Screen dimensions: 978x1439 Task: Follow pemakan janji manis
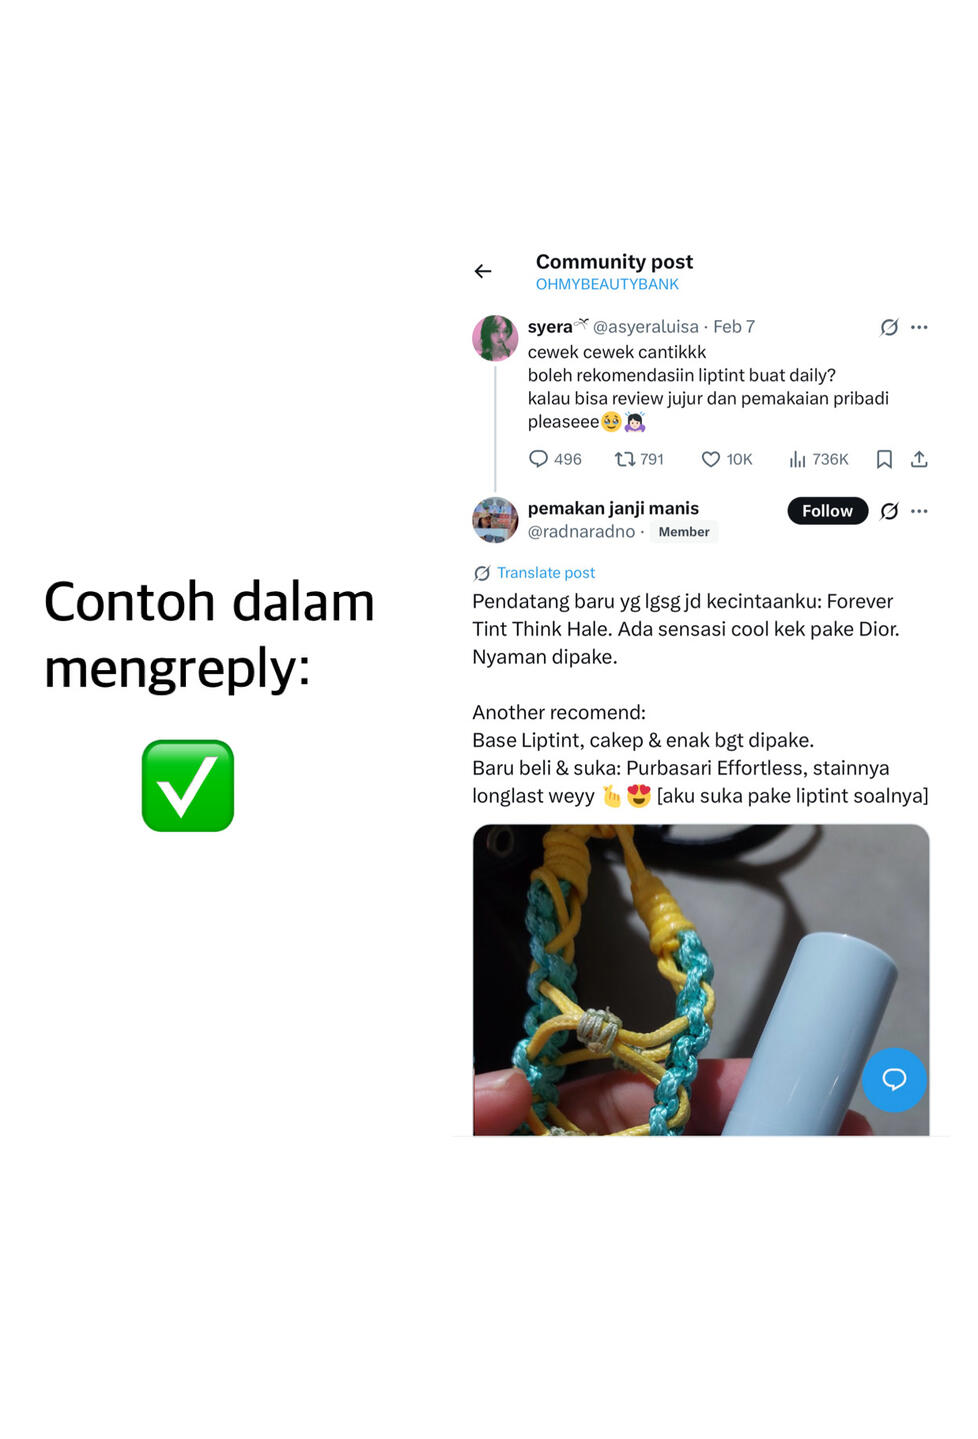tap(828, 511)
